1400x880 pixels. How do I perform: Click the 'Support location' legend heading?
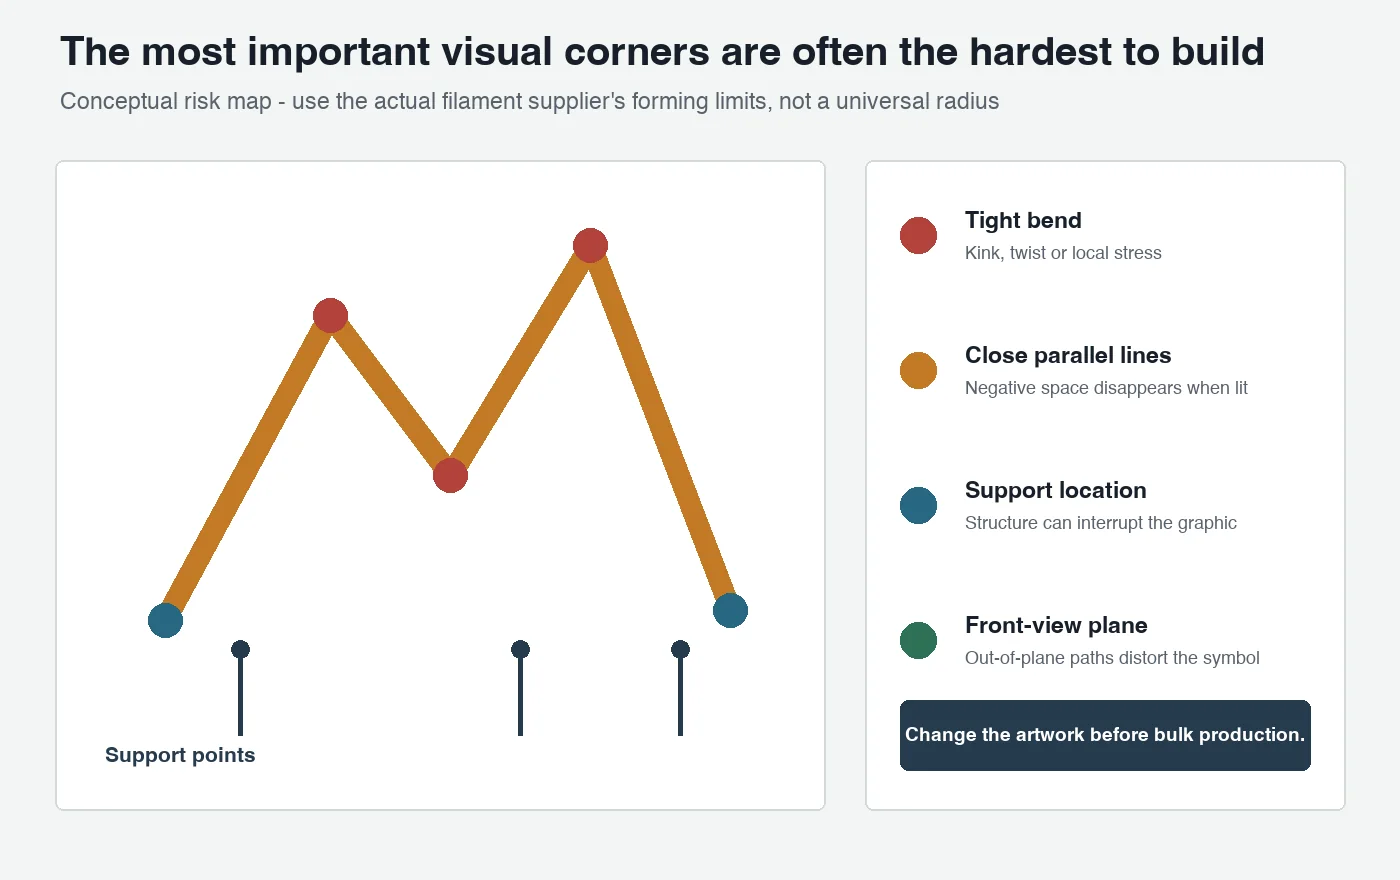pos(1056,490)
